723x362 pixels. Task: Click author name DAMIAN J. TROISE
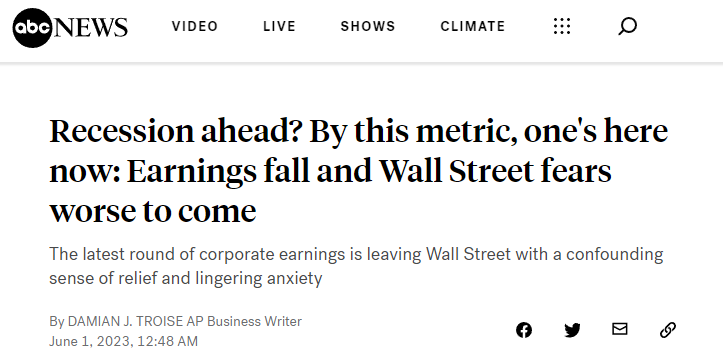[x=125, y=321]
